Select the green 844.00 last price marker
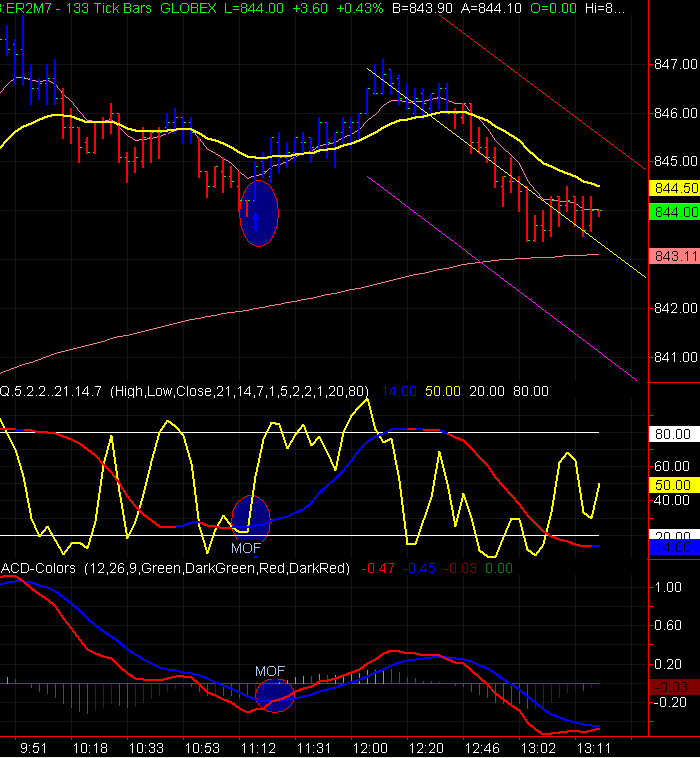 pyautogui.click(x=674, y=212)
